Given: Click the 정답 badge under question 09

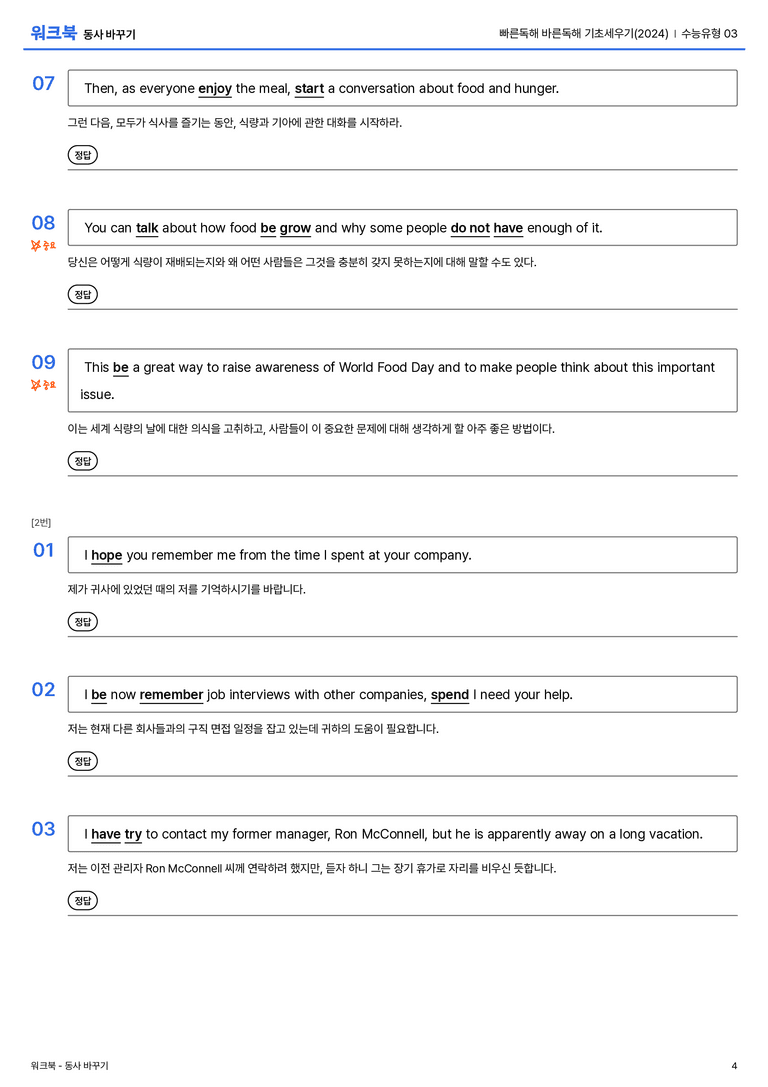Looking at the screenshot, I should click(x=82, y=460).
